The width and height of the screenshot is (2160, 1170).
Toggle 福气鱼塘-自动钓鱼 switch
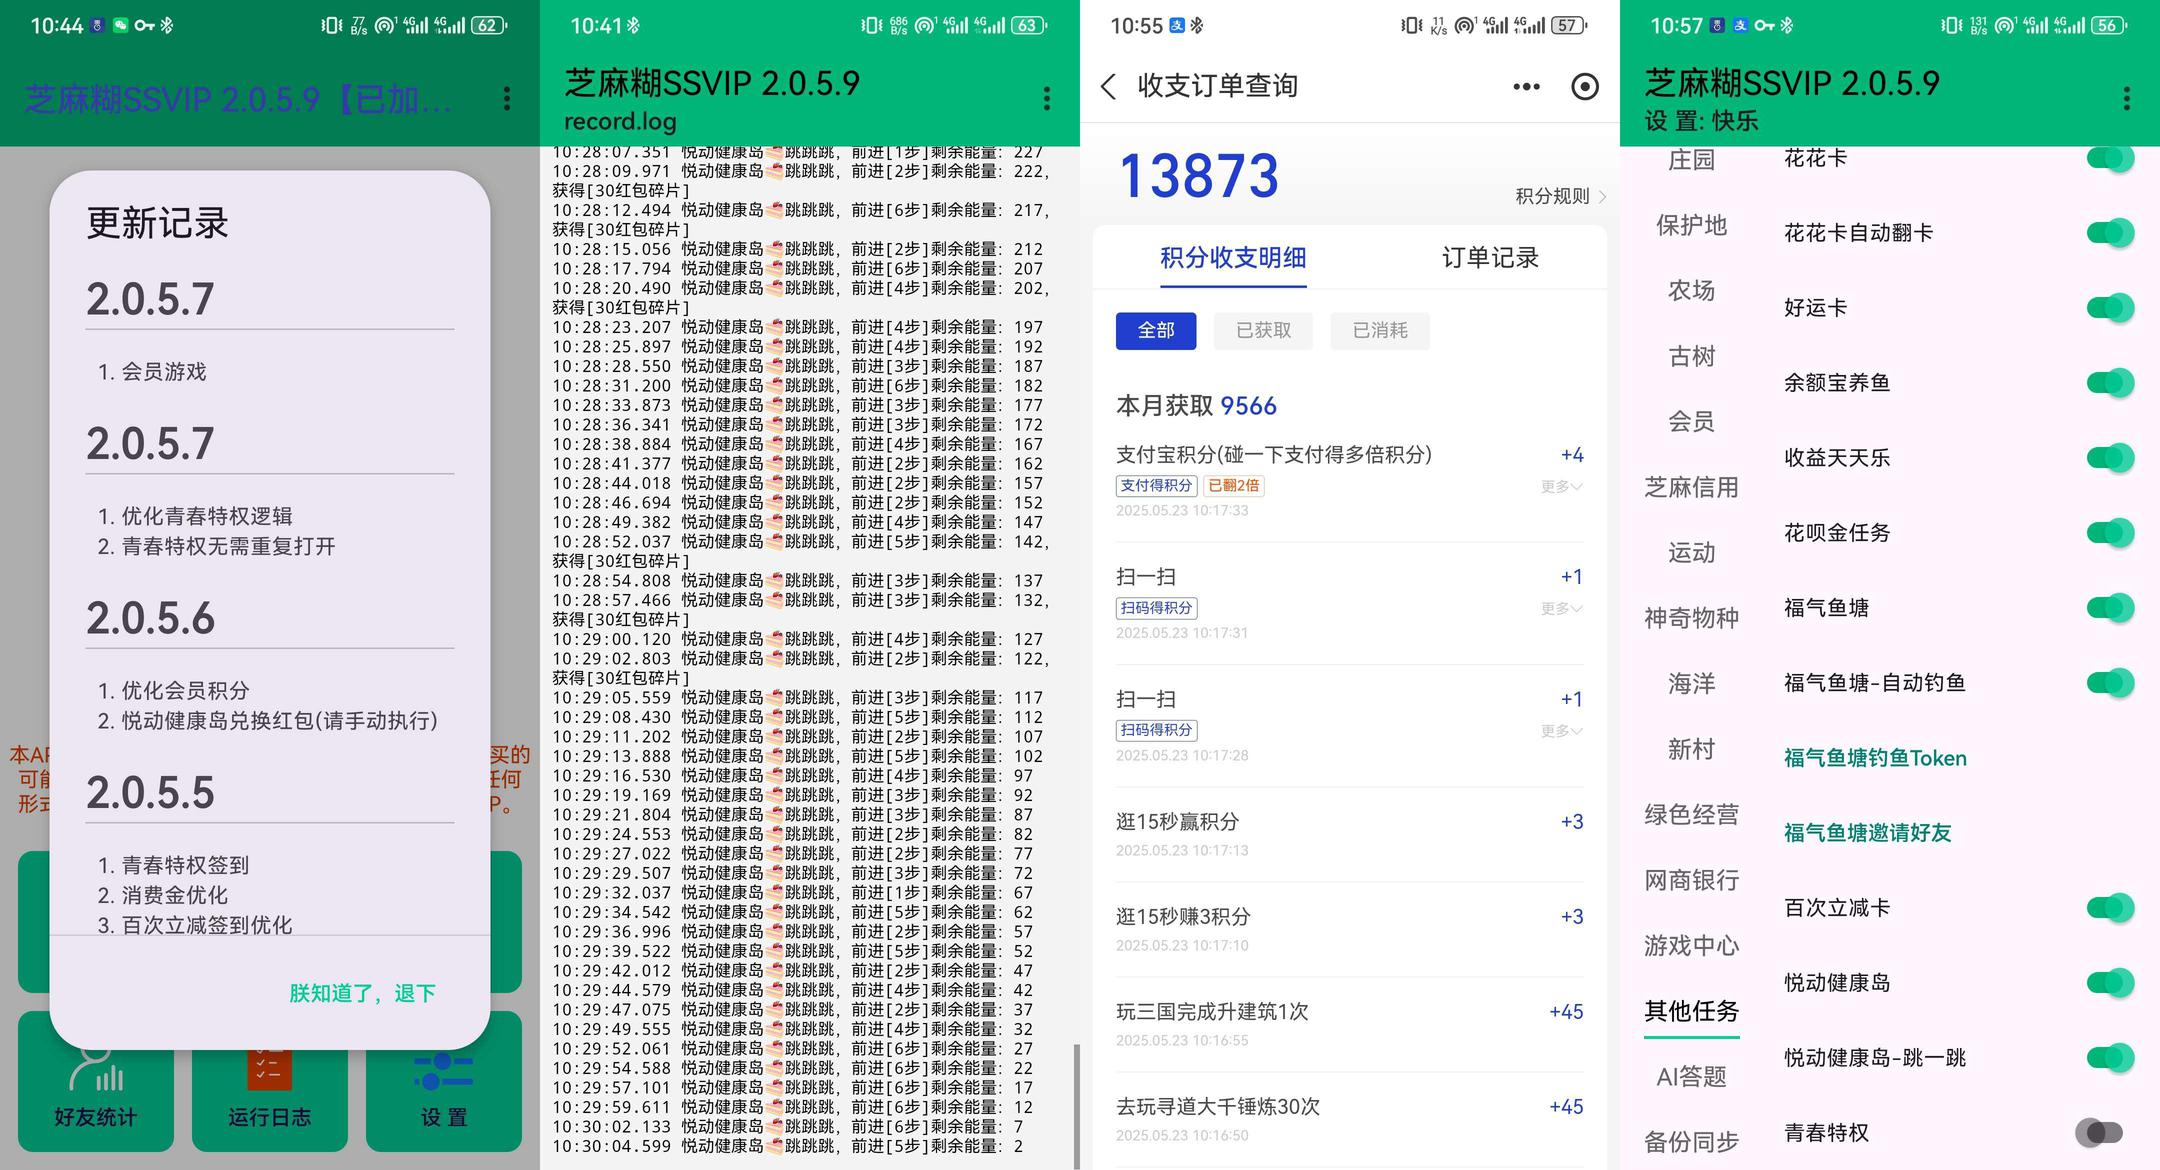(2110, 683)
